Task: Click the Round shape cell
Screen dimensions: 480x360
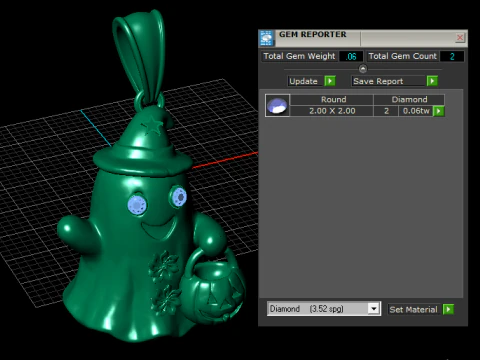Action: pos(332,100)
